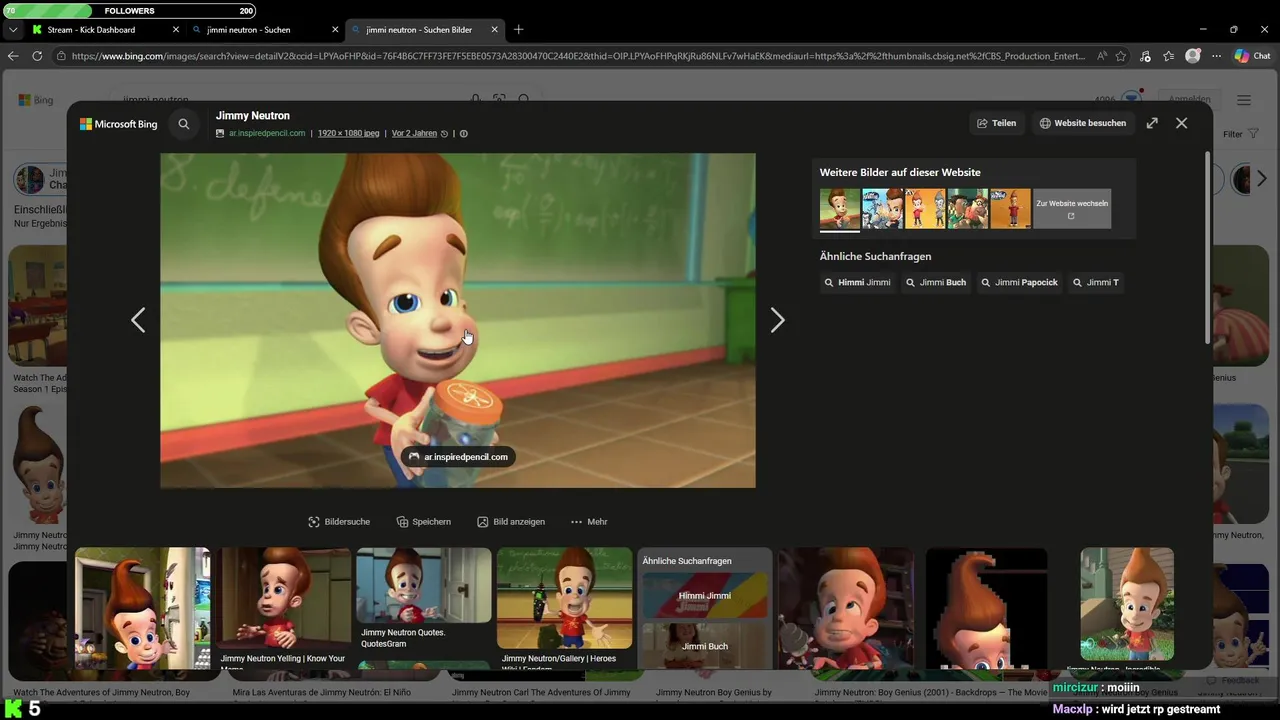The width and height of the screenshot is (1280, 720).
Task: Open Himmi Jimmi card in bottom strip
Action: [x=705, y=595]
